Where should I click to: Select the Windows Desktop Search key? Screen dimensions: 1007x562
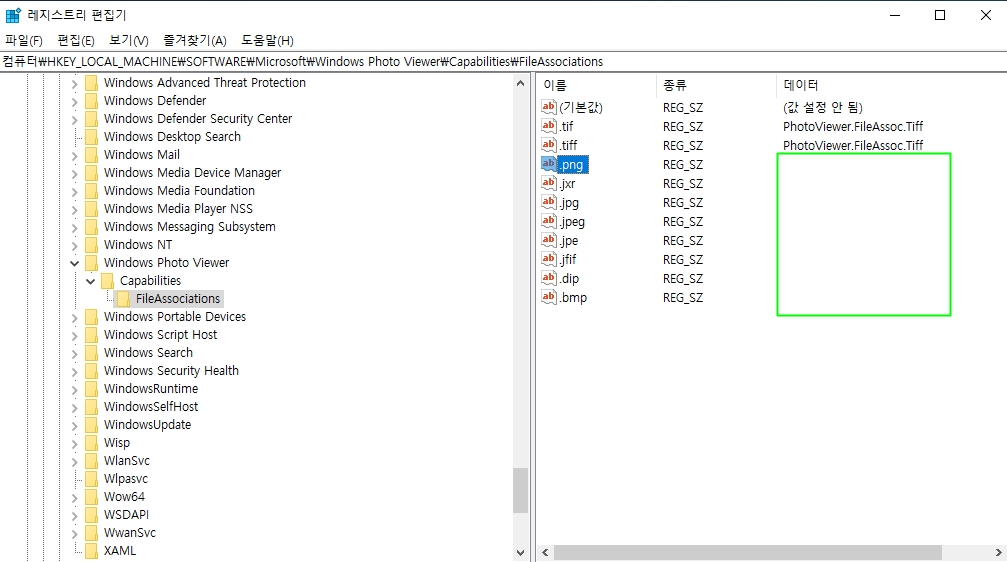click(172, 137)
